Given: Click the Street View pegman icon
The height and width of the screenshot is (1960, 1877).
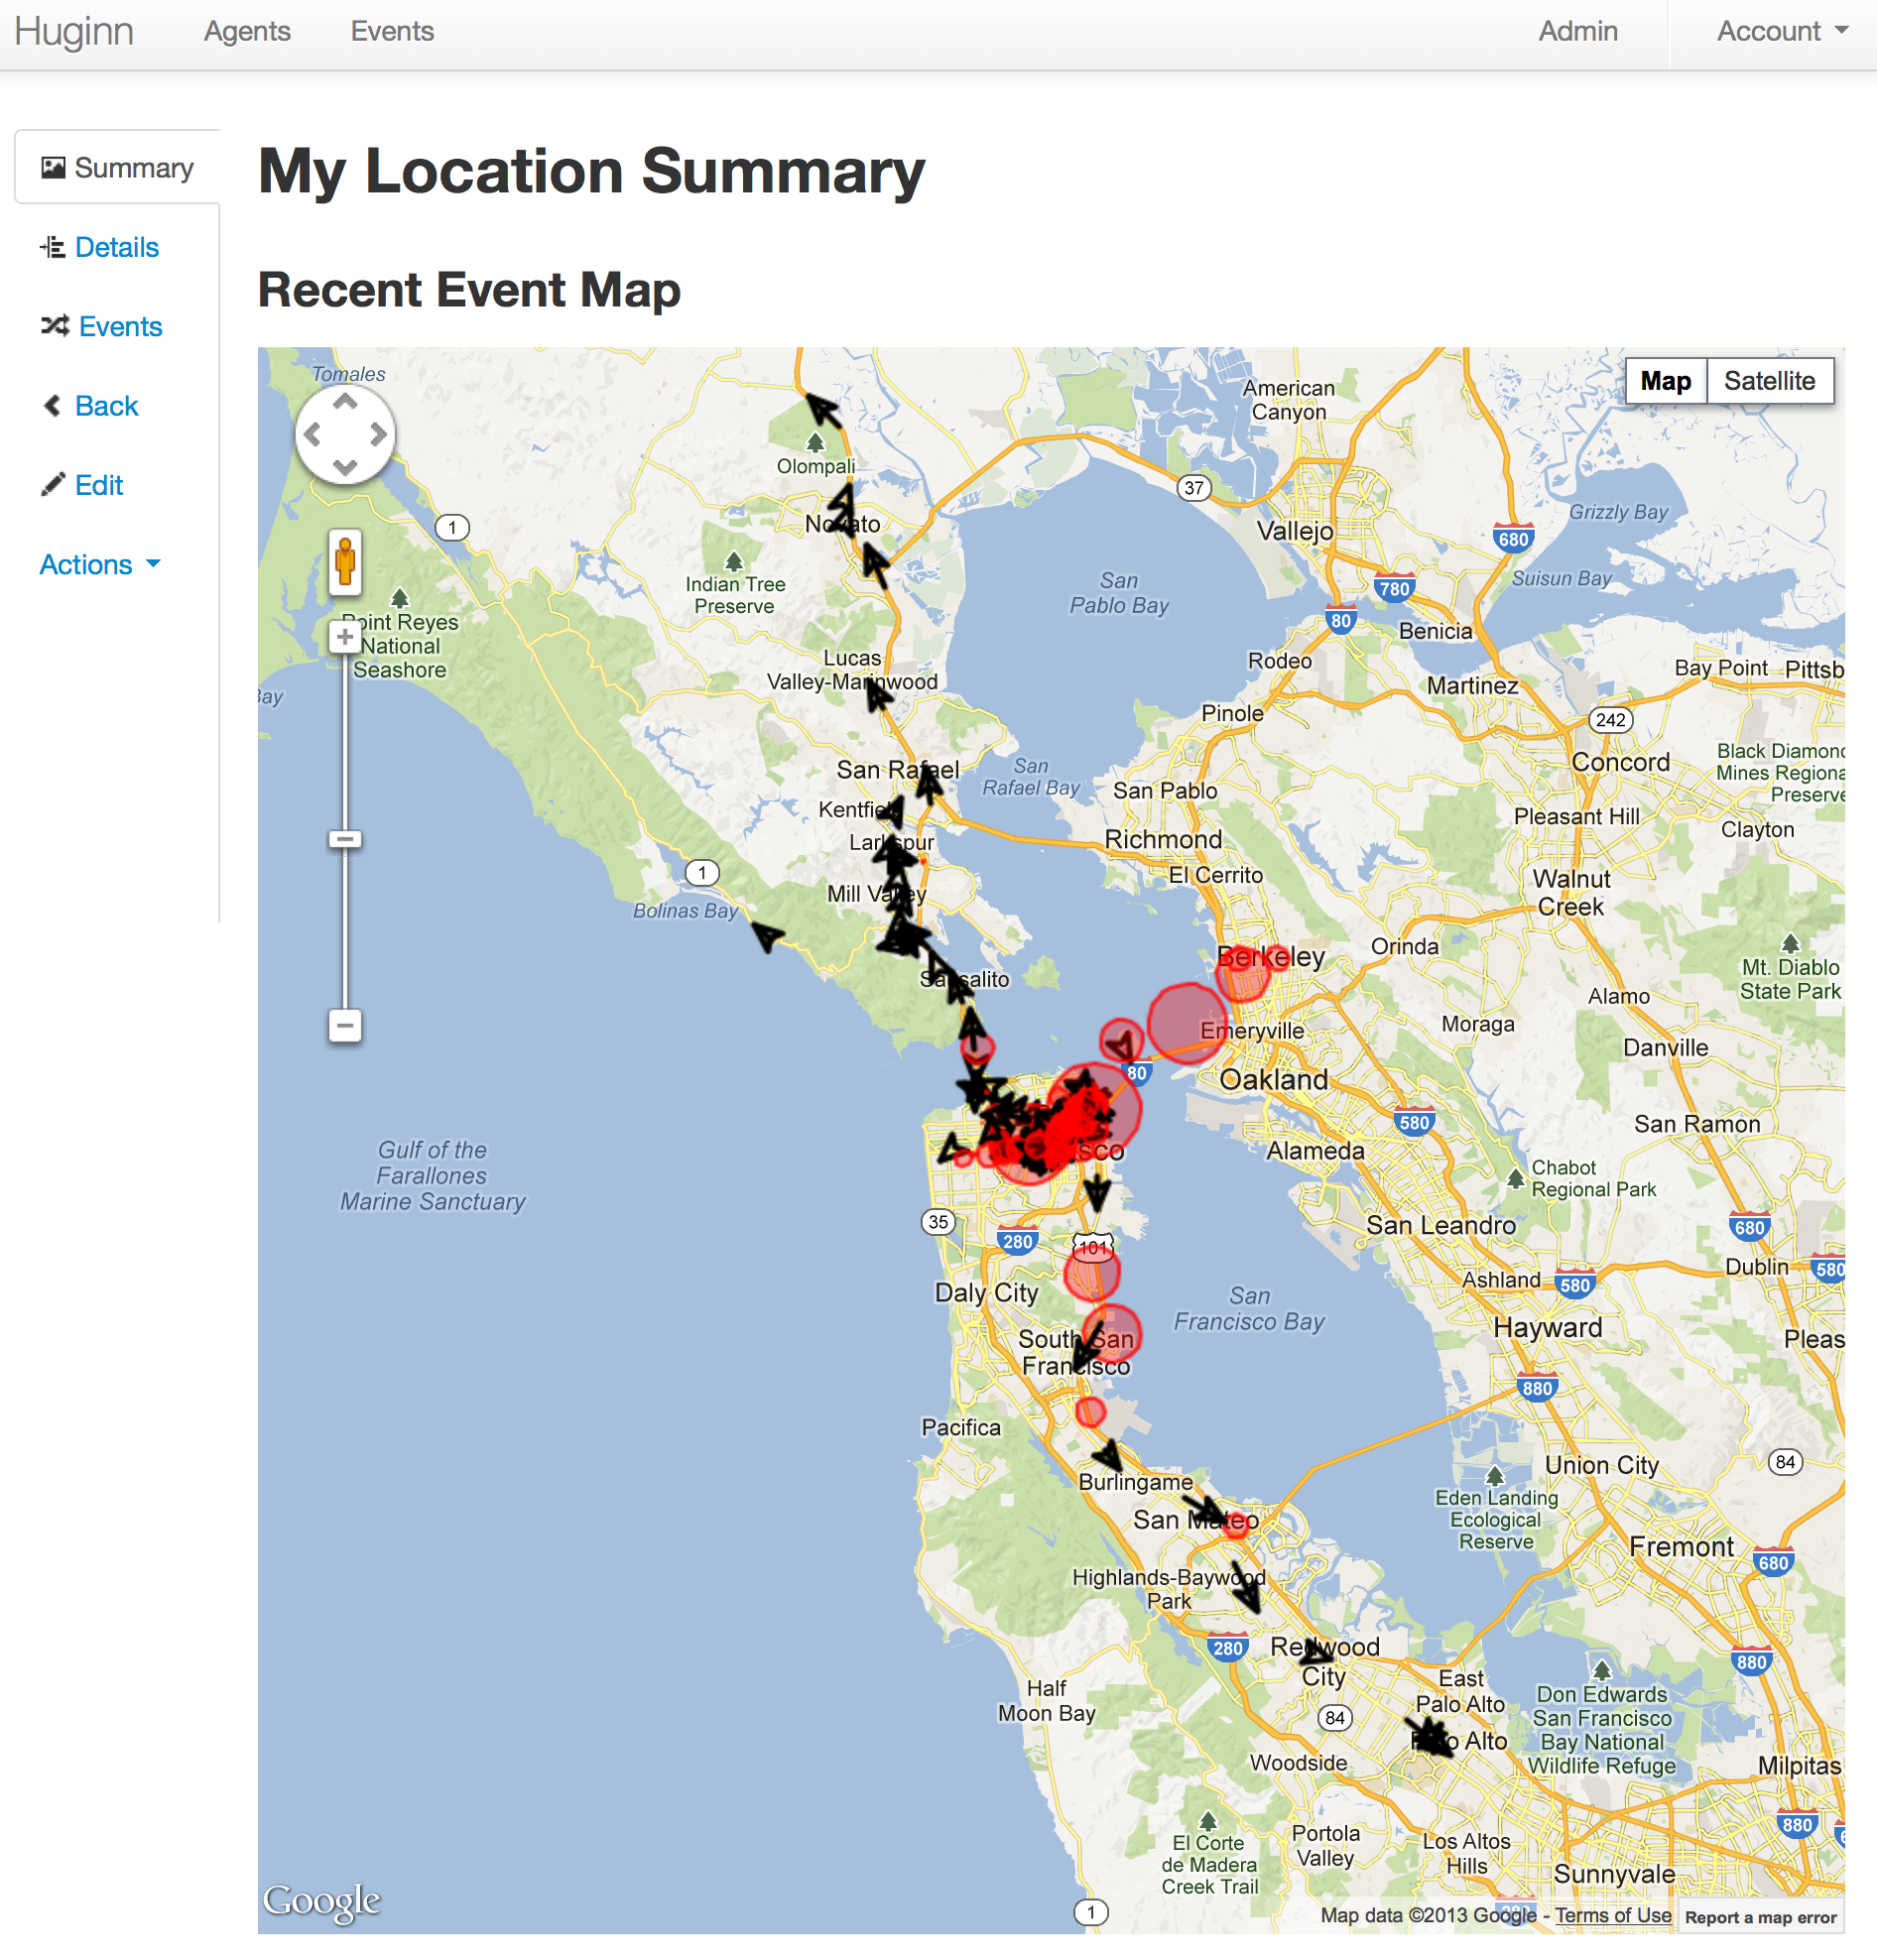Looking at the screenshot, I should [x=345, y=561].
